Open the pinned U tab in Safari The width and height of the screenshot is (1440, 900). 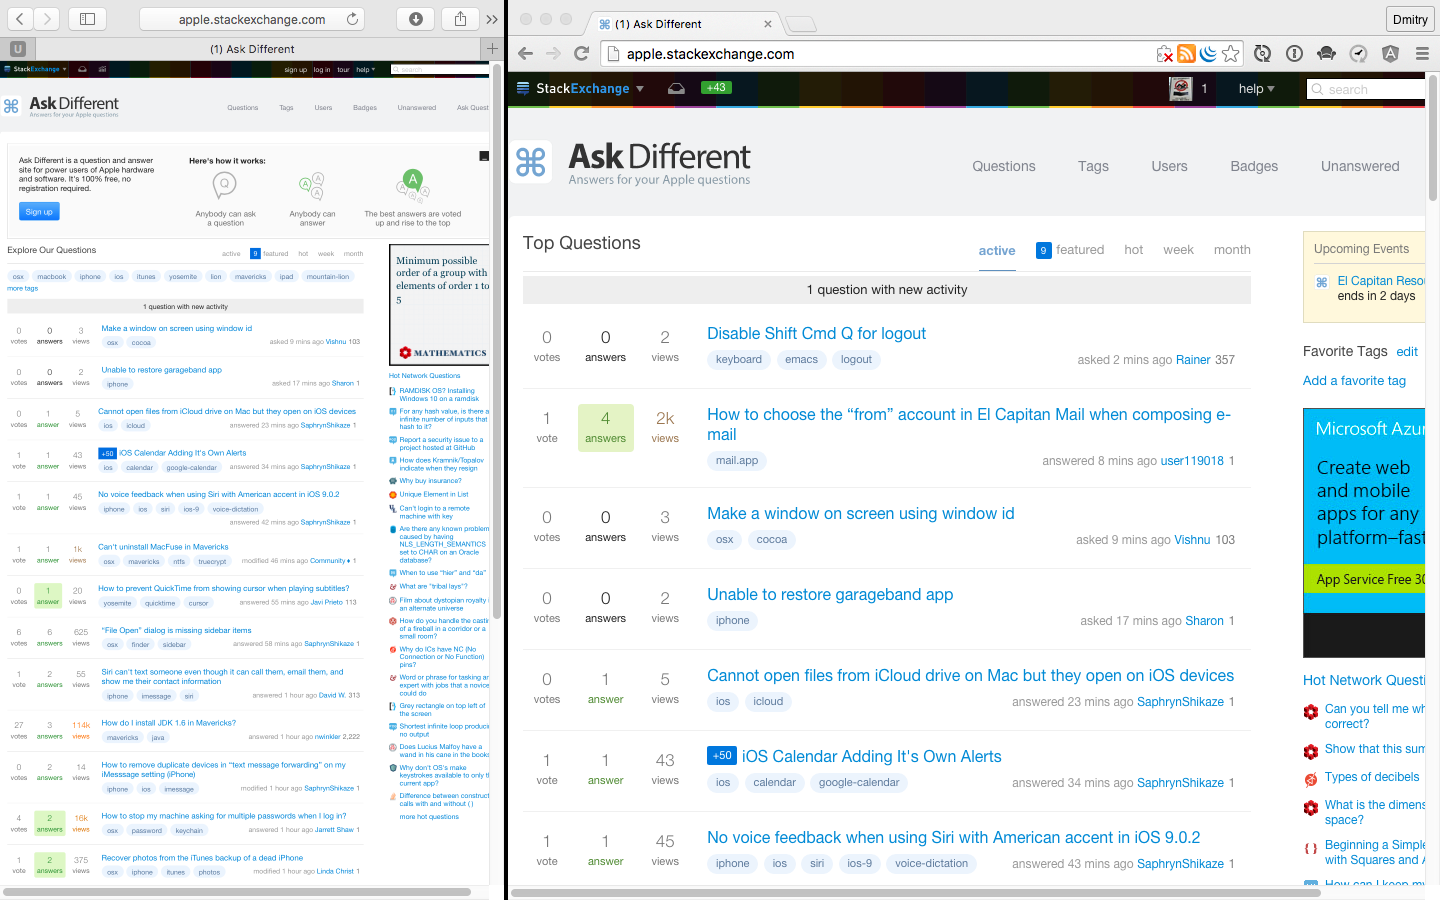click(x=17, y=48)
